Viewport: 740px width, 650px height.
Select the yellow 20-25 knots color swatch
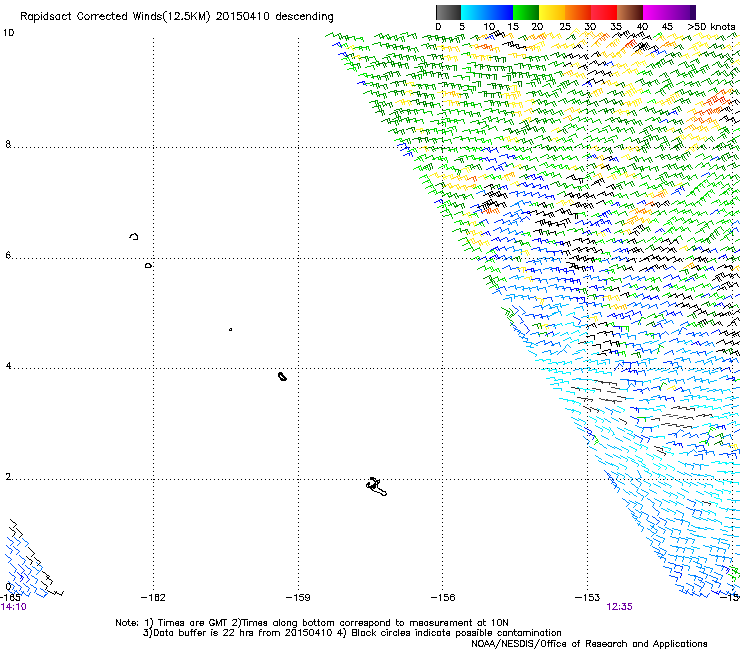point(552,12)
